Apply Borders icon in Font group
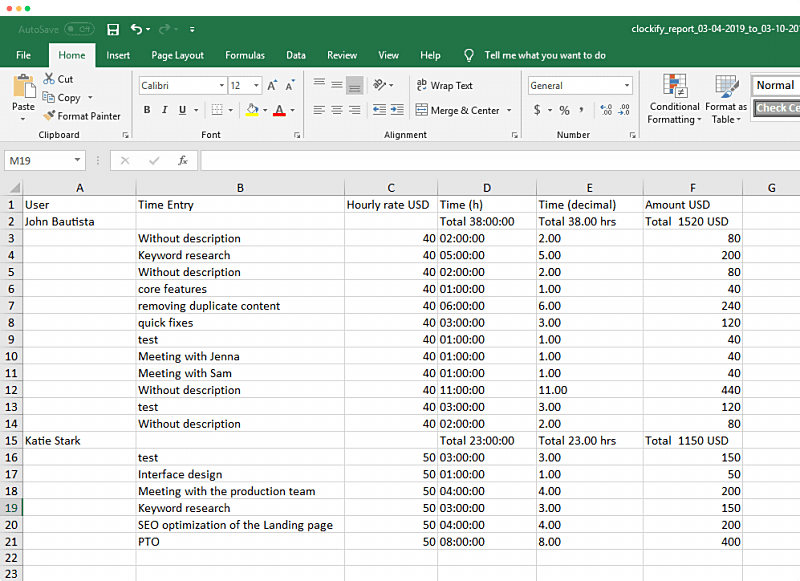The image size is (800, 581). point(217,110)
